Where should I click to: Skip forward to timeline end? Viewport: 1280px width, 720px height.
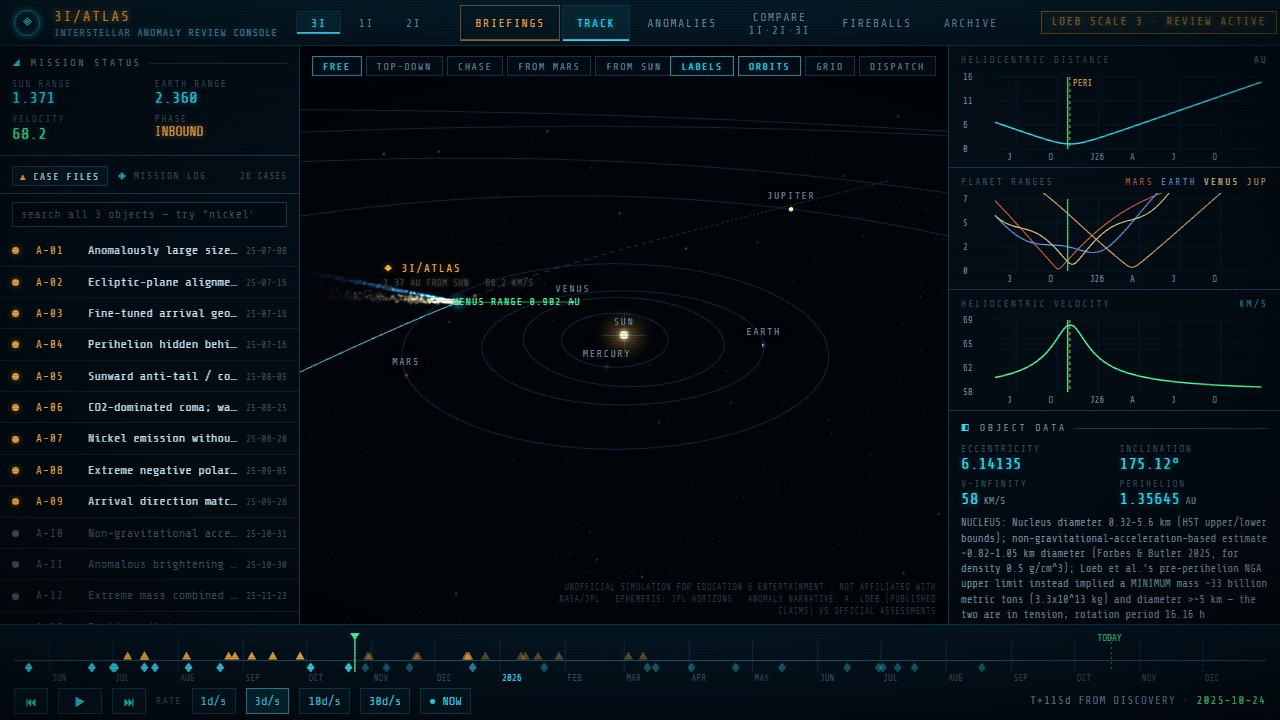click(x=128, y=701)
